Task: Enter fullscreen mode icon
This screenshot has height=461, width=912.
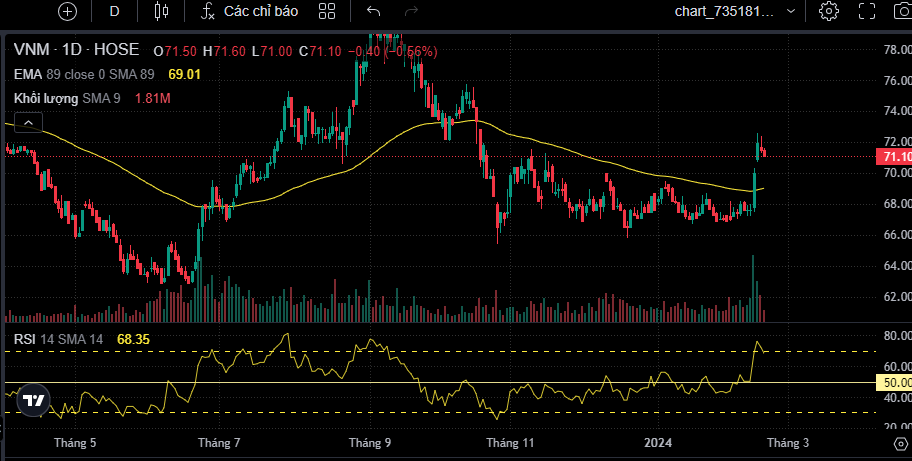Action: 867,11
